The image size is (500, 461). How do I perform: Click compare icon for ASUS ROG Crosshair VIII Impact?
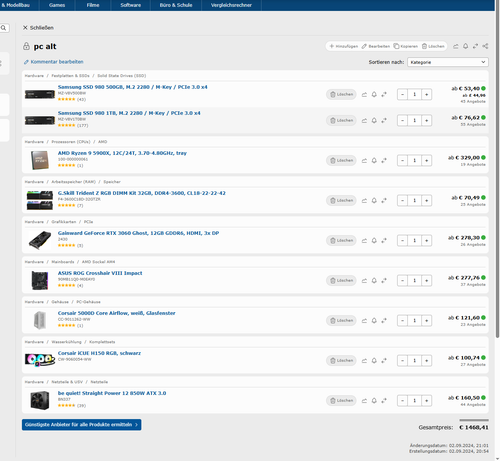(384, 281)
